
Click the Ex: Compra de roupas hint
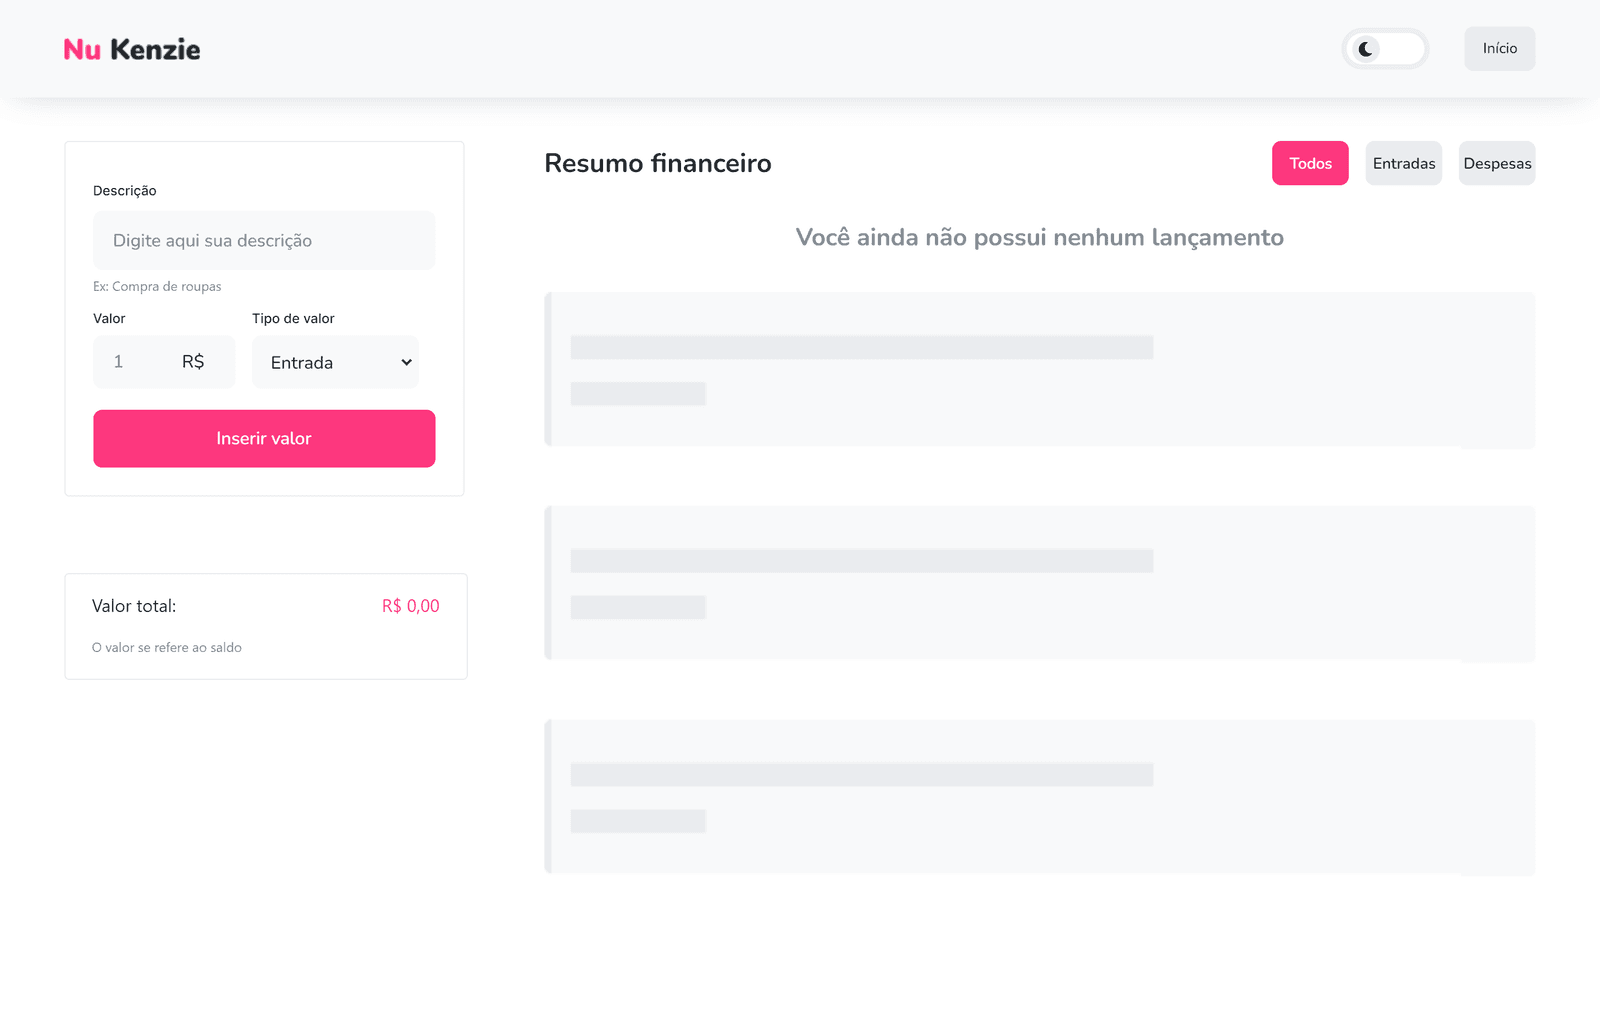[157, 286]
